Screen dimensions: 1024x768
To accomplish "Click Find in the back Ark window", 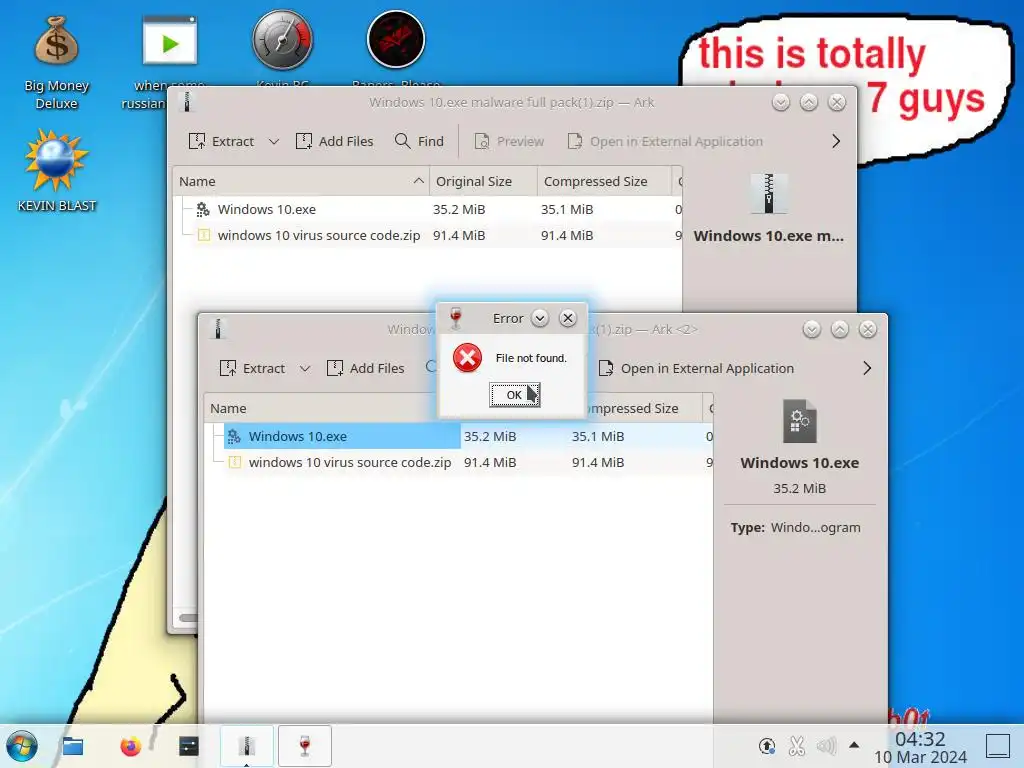I will click(x=419, y=141).
